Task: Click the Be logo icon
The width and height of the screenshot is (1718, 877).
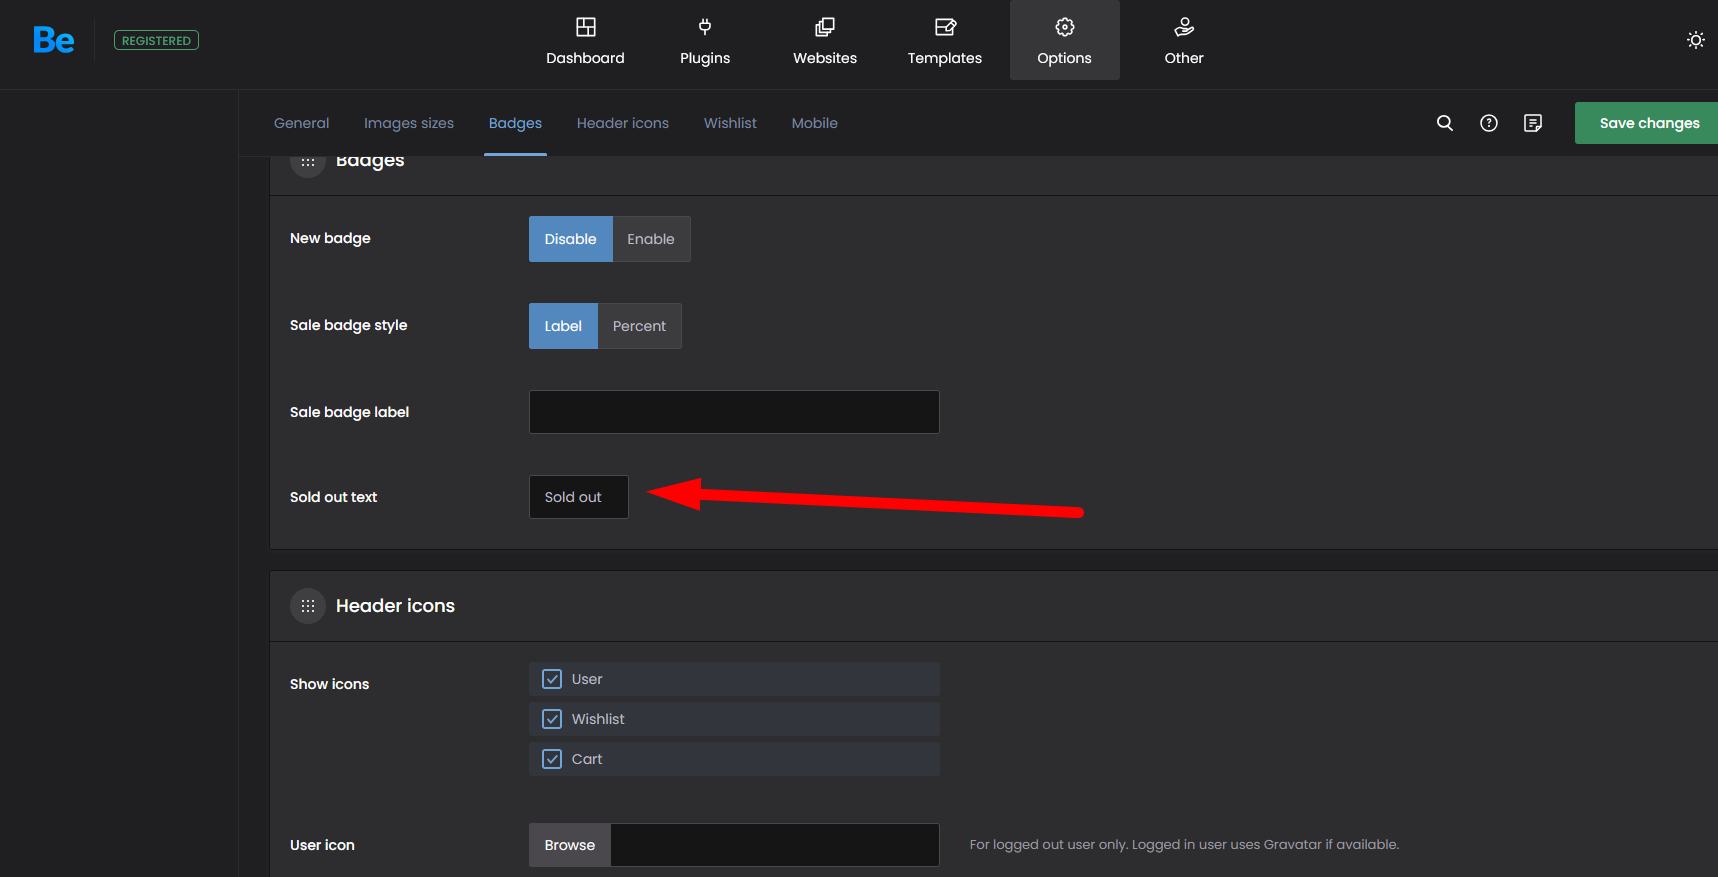Action: (x=53, y=40)
